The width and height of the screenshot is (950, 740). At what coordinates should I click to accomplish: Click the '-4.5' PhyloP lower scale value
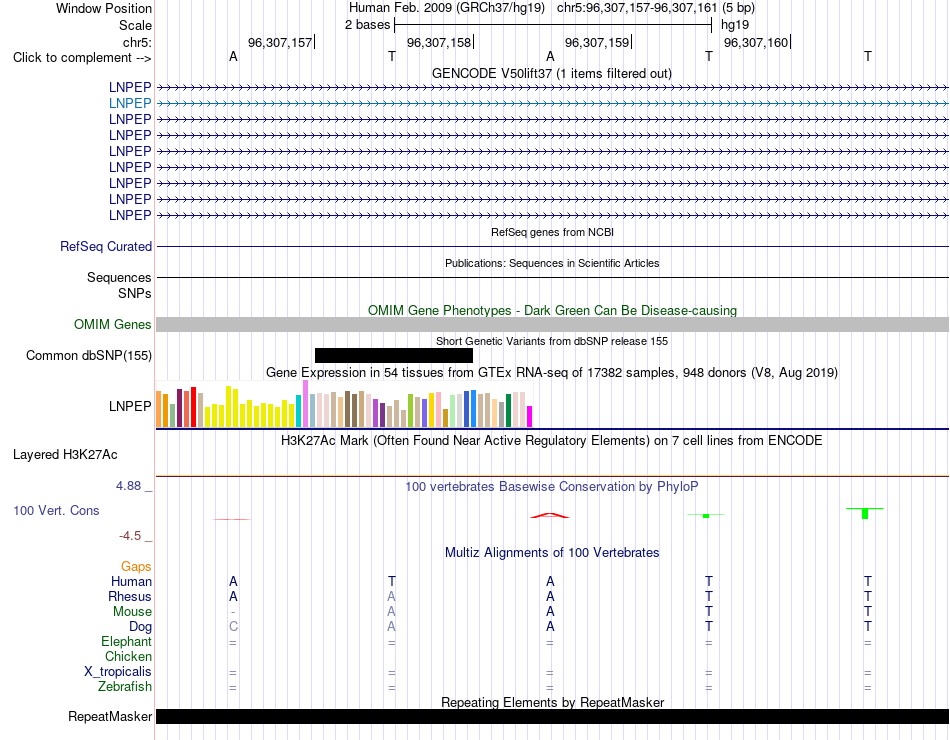[130, 536]
